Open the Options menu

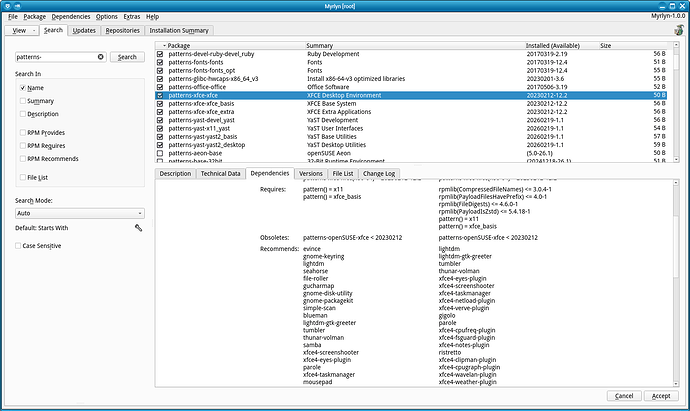[x=106, y=17]
